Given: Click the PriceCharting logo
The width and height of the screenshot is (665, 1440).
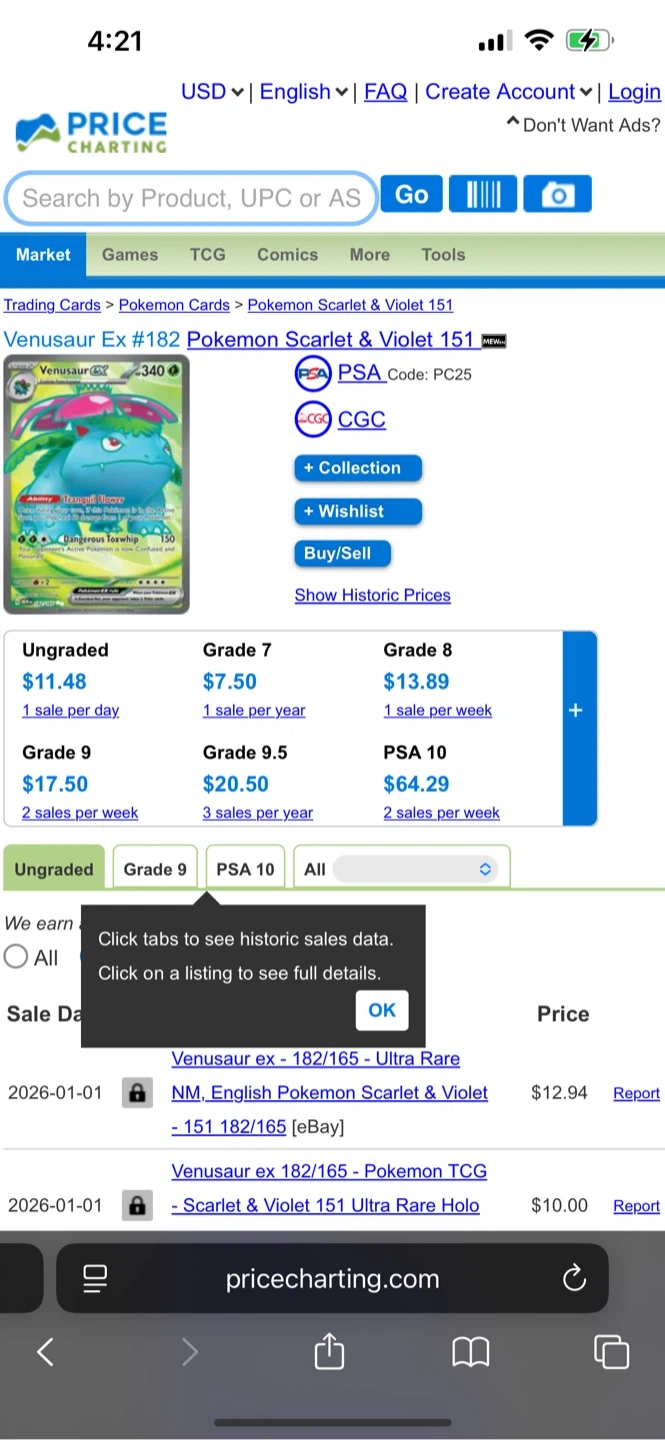Looking at the screenshot, I should pos(91,133).
